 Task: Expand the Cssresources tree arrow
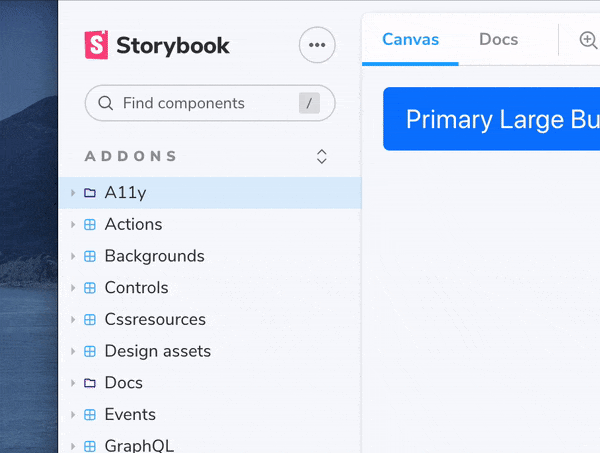tap(73, 319)
